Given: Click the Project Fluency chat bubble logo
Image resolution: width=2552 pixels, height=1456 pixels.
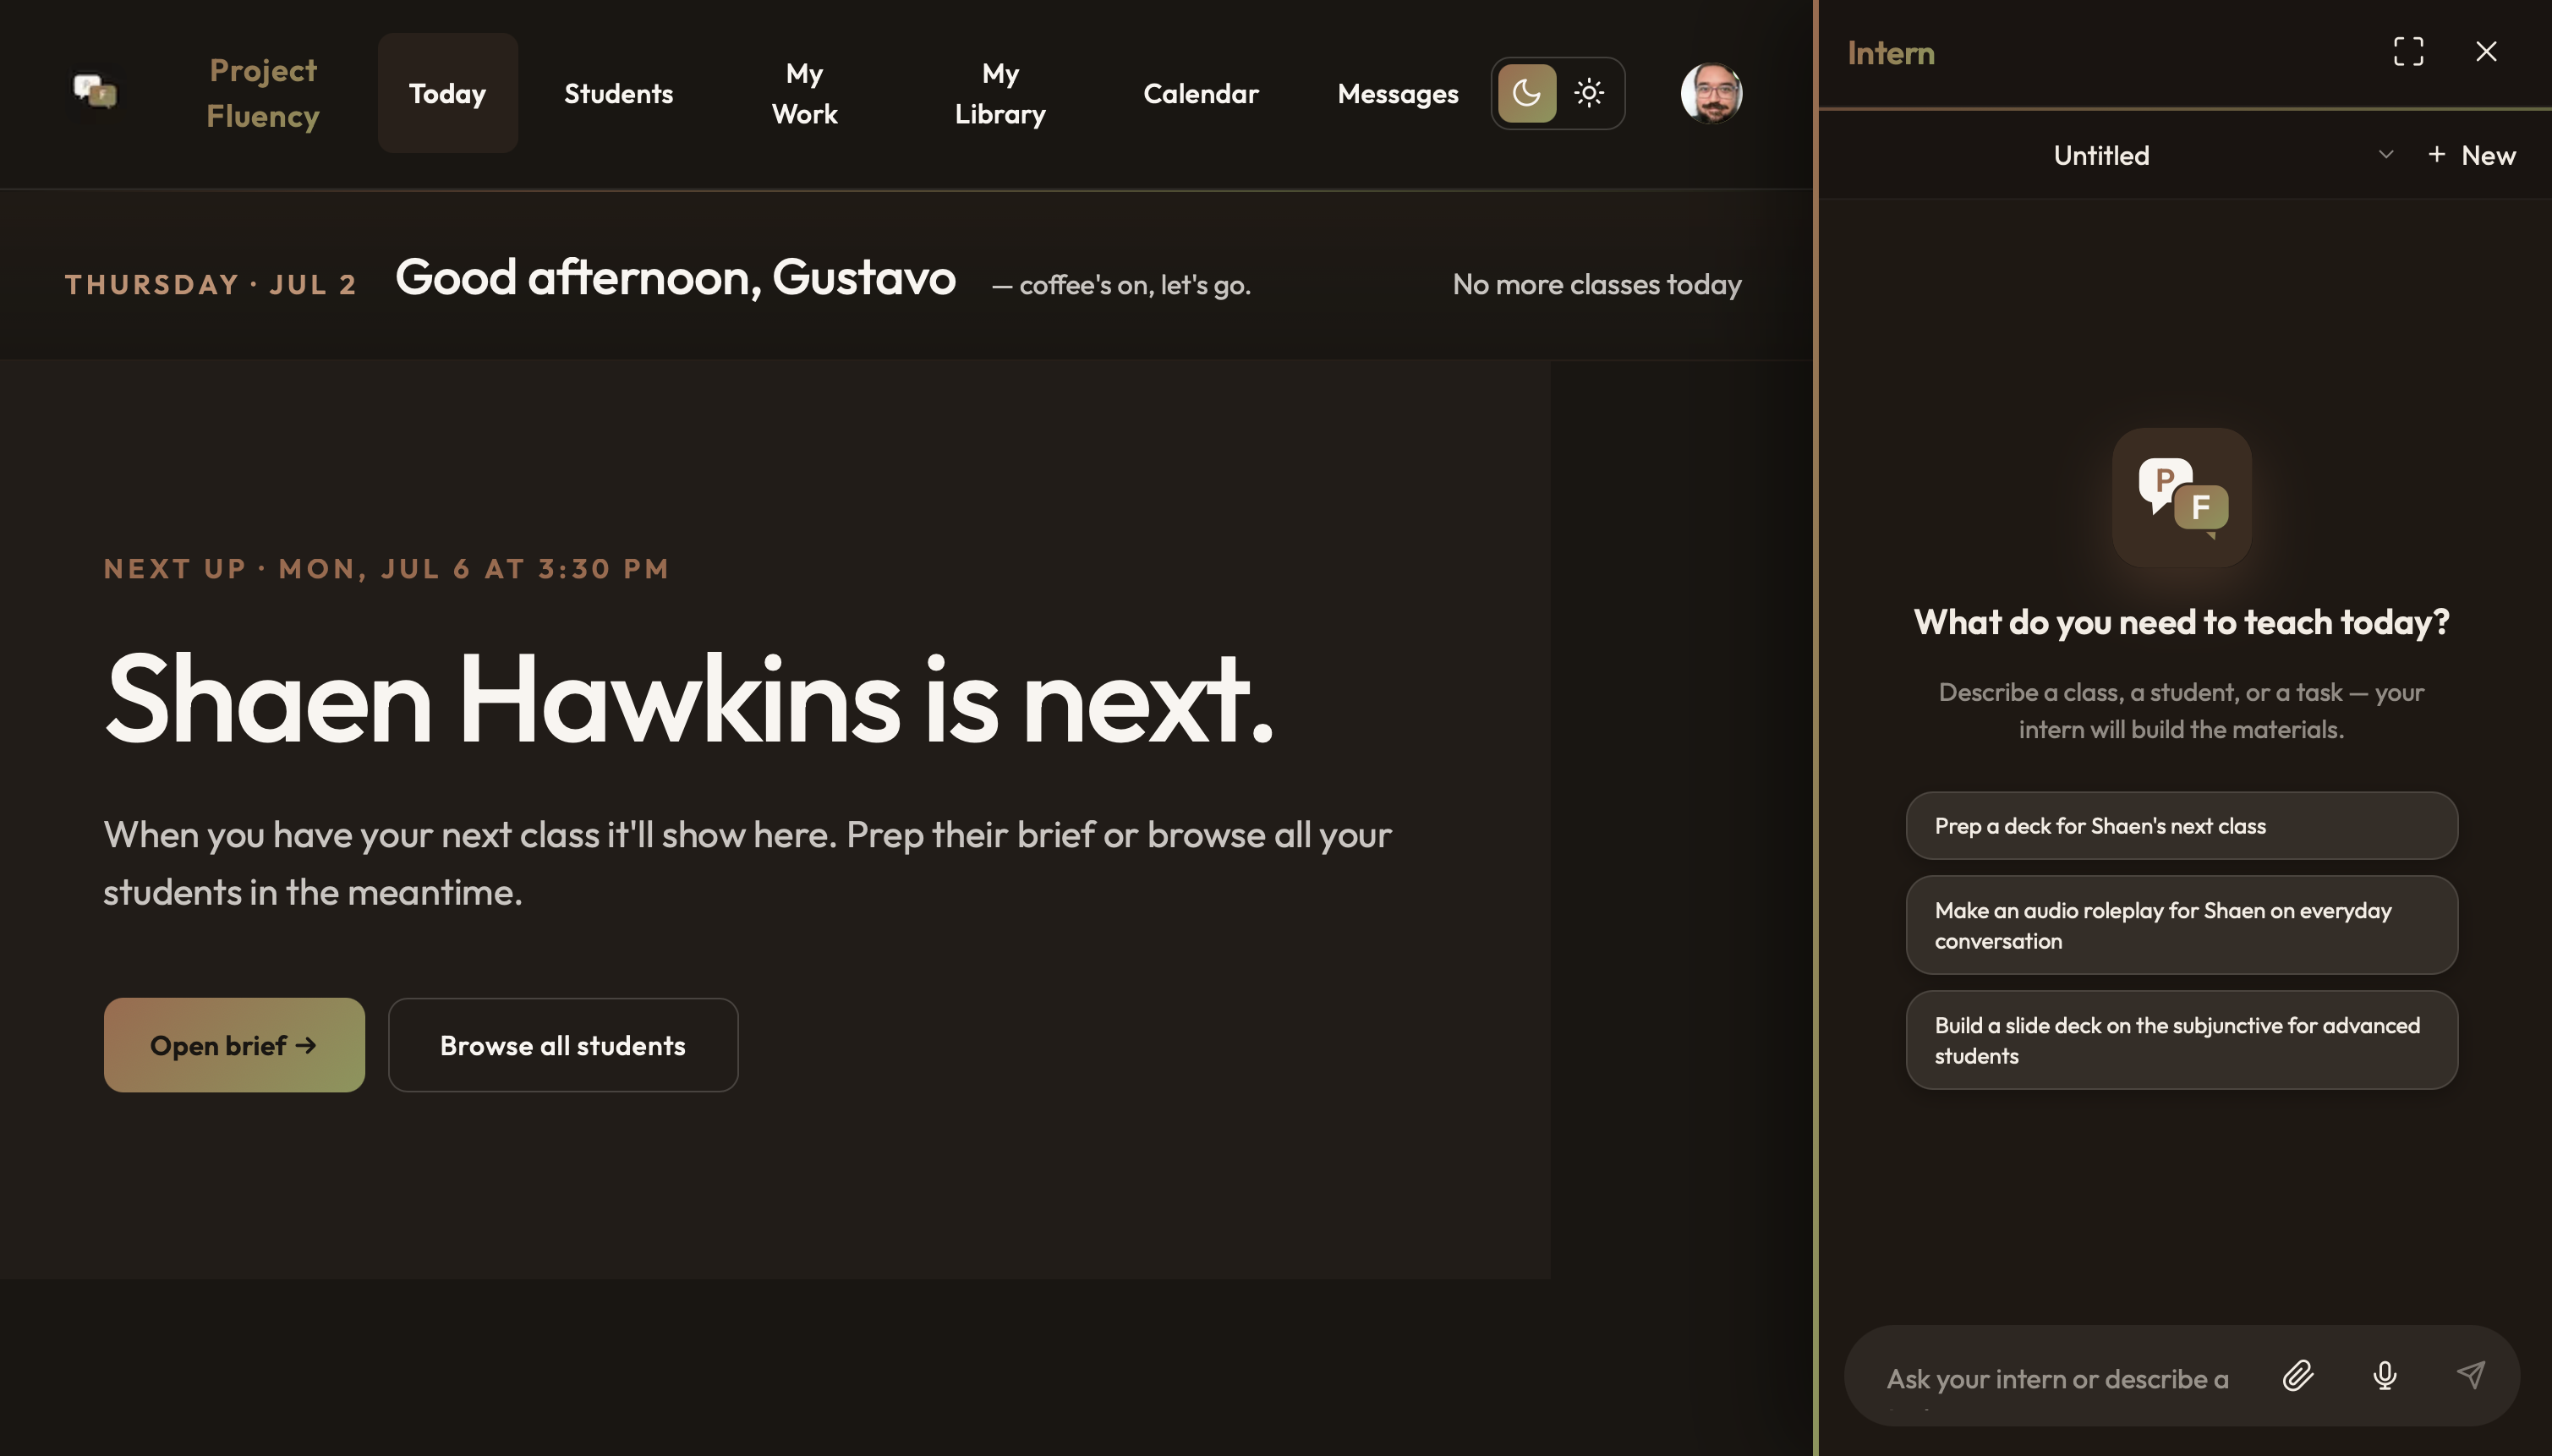Looking at the screenshot, I should click(x=95, y=93).
